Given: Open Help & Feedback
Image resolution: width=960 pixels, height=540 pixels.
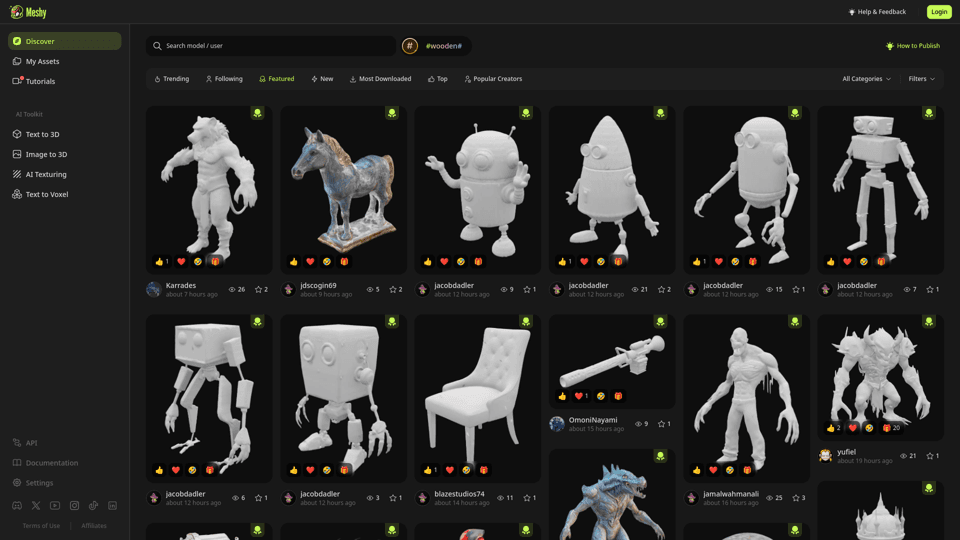Looking at the screenshot, I should (x=877, y=12).
